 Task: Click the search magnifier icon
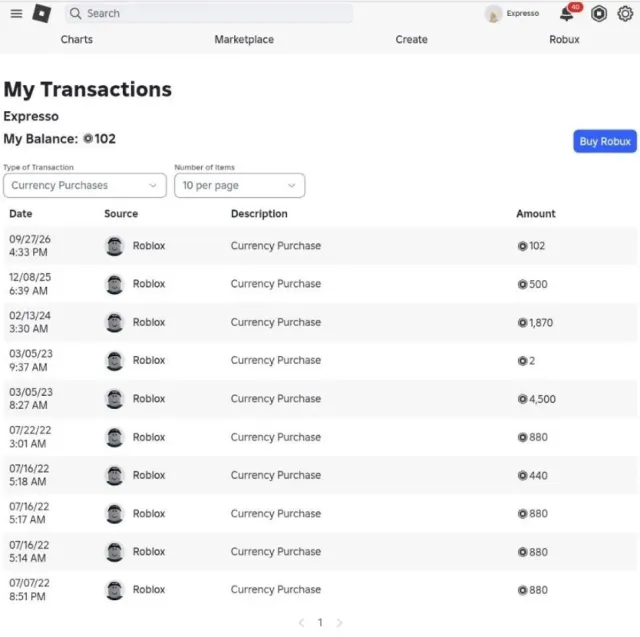pyautogui.click(x=75, y=13)
